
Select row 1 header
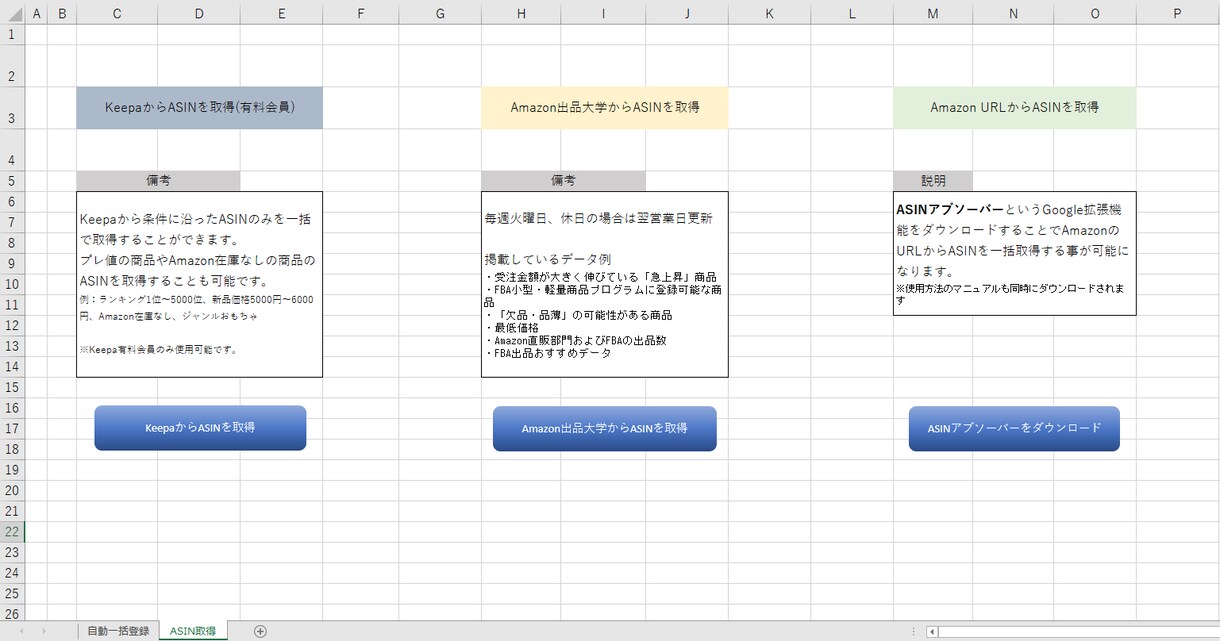[12, 34]
